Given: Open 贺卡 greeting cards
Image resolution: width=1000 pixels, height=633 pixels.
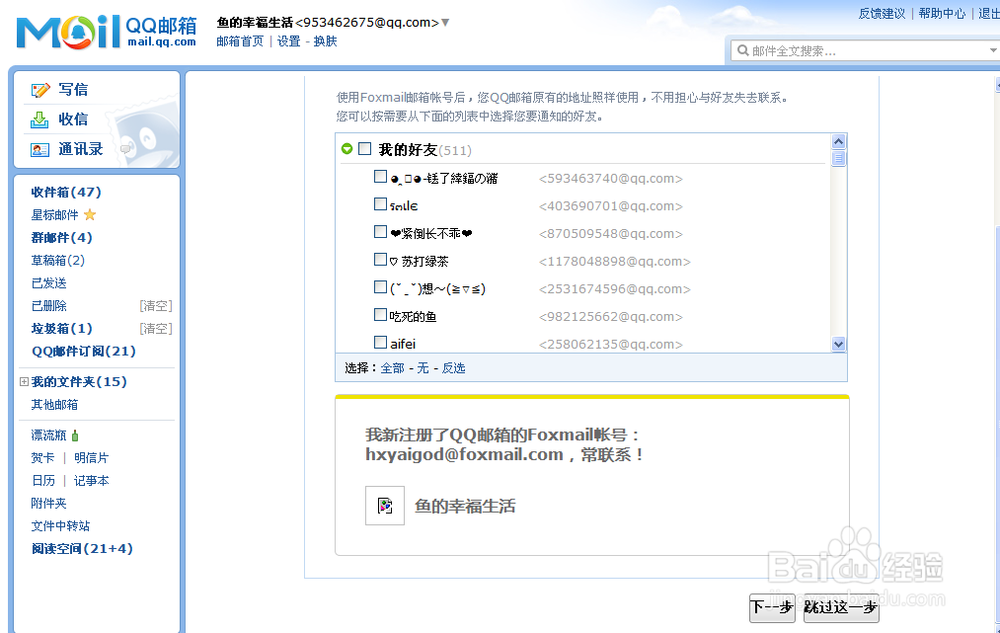Looking at the screenshot, I should pyautogui.click(x=43, y=458).
